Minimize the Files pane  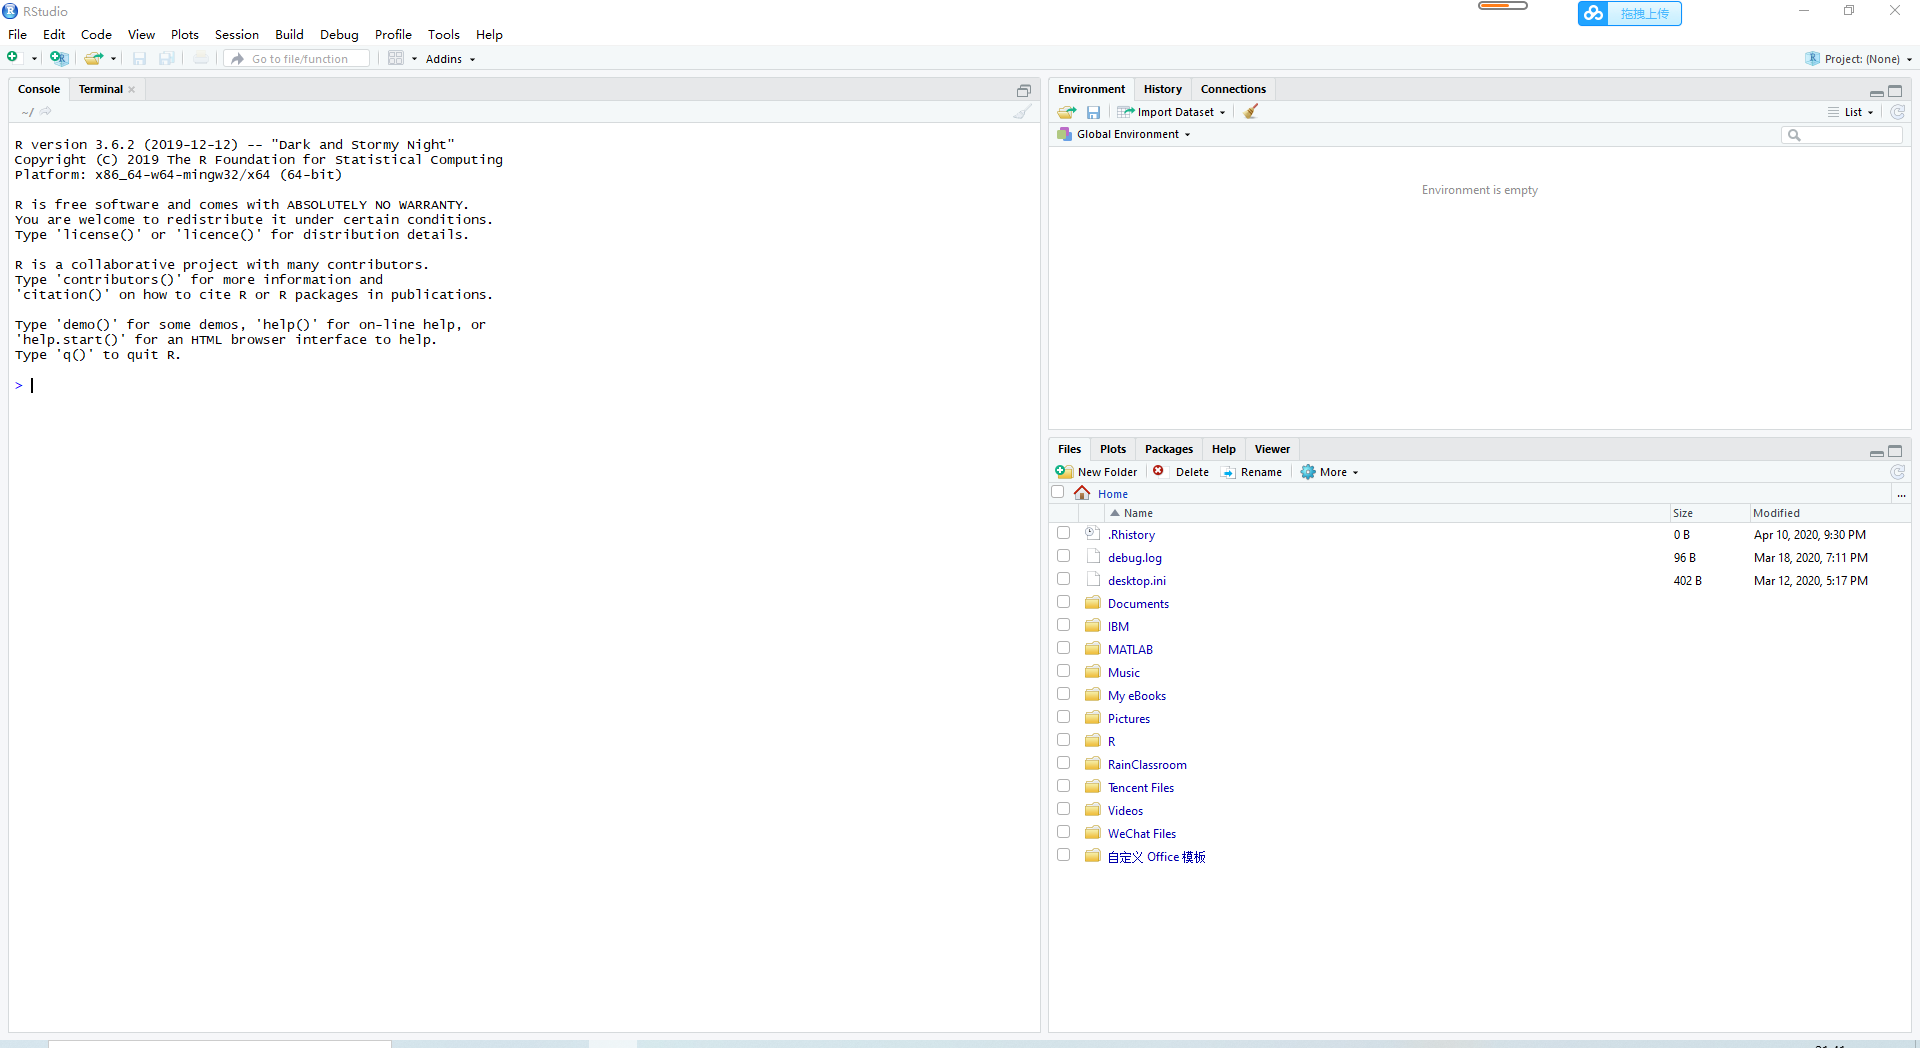click(x=1876, y=452)
